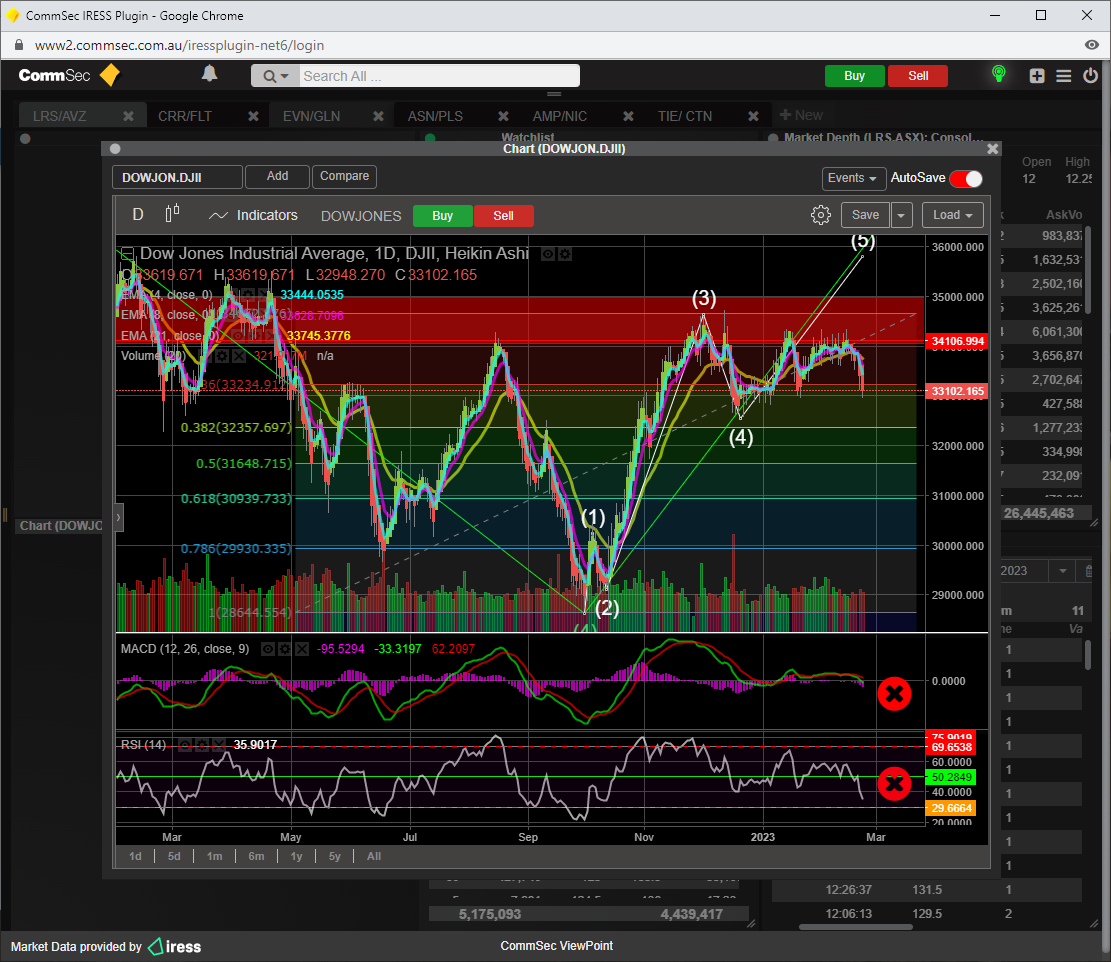Remove the RSI panel with red X
This screenshot has height=962, width=1111.
pos(894,783)
